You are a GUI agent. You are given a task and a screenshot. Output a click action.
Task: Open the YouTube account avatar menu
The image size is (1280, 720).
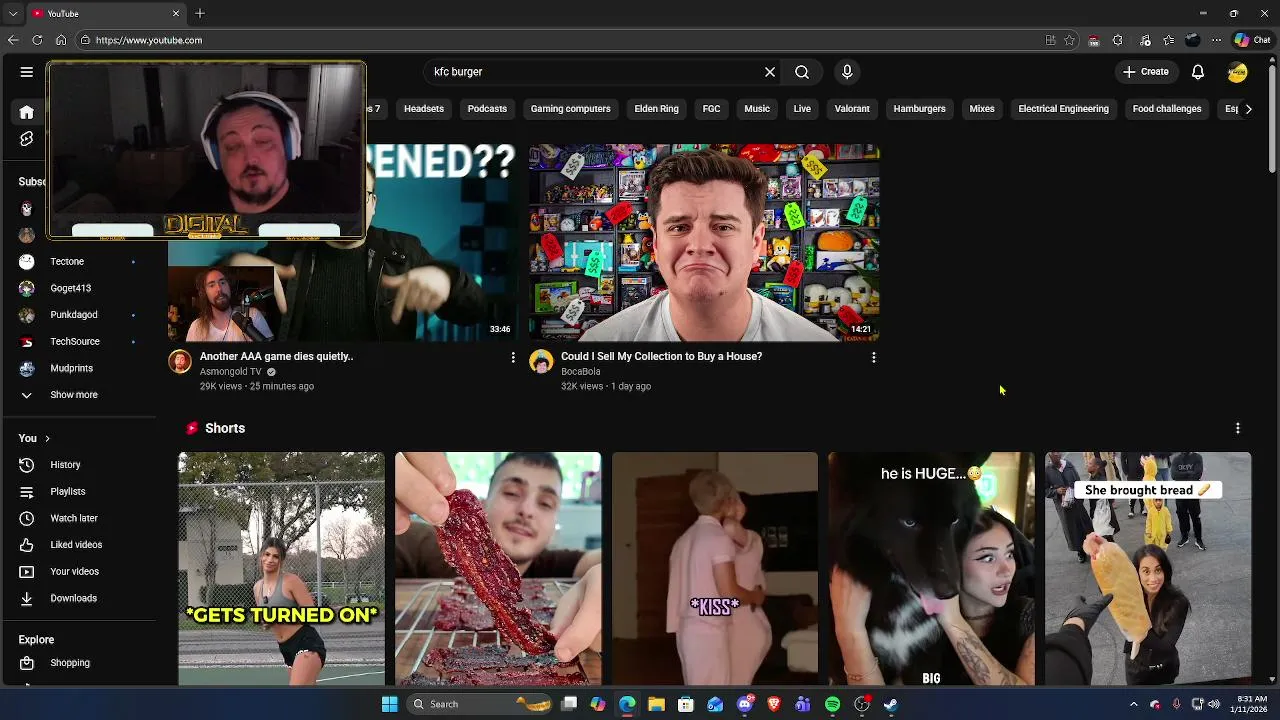(1238, 72)
